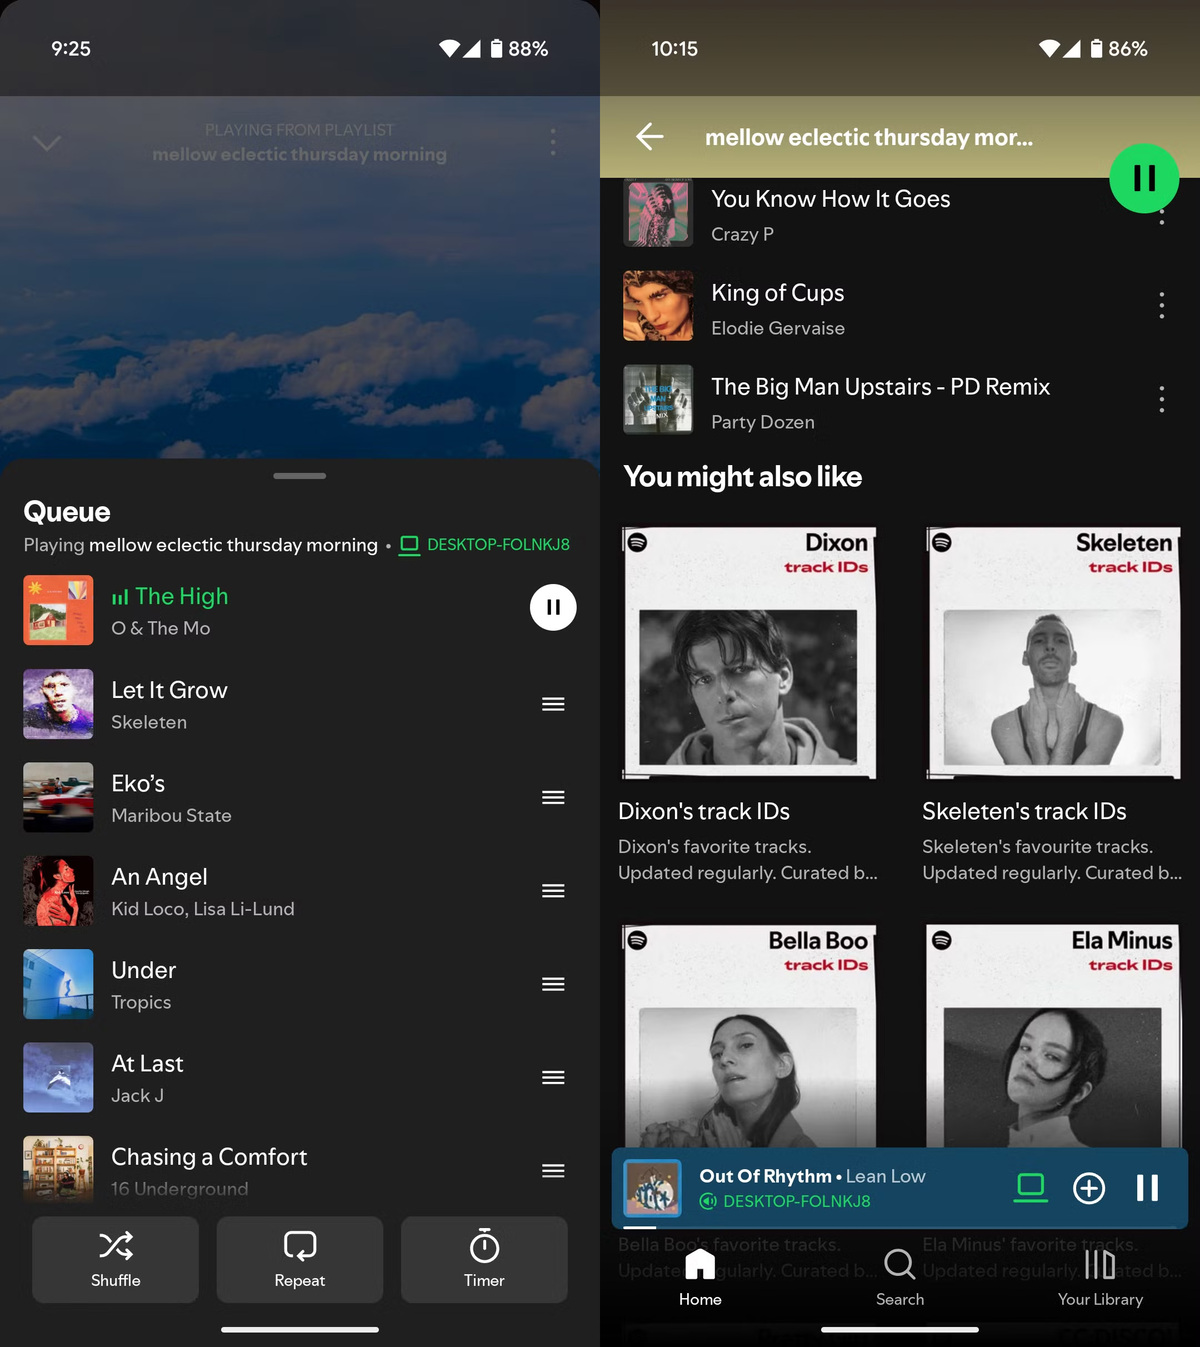Image resolution: width=1200 pixels, height=1347 pixels.
Task: Open the Dixon's track IDs title link
Action: 704,811
